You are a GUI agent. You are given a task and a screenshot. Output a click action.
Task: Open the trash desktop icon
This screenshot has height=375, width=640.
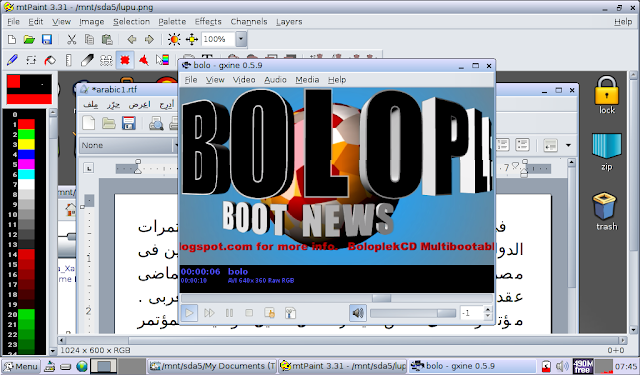click(x=606, y=211)
